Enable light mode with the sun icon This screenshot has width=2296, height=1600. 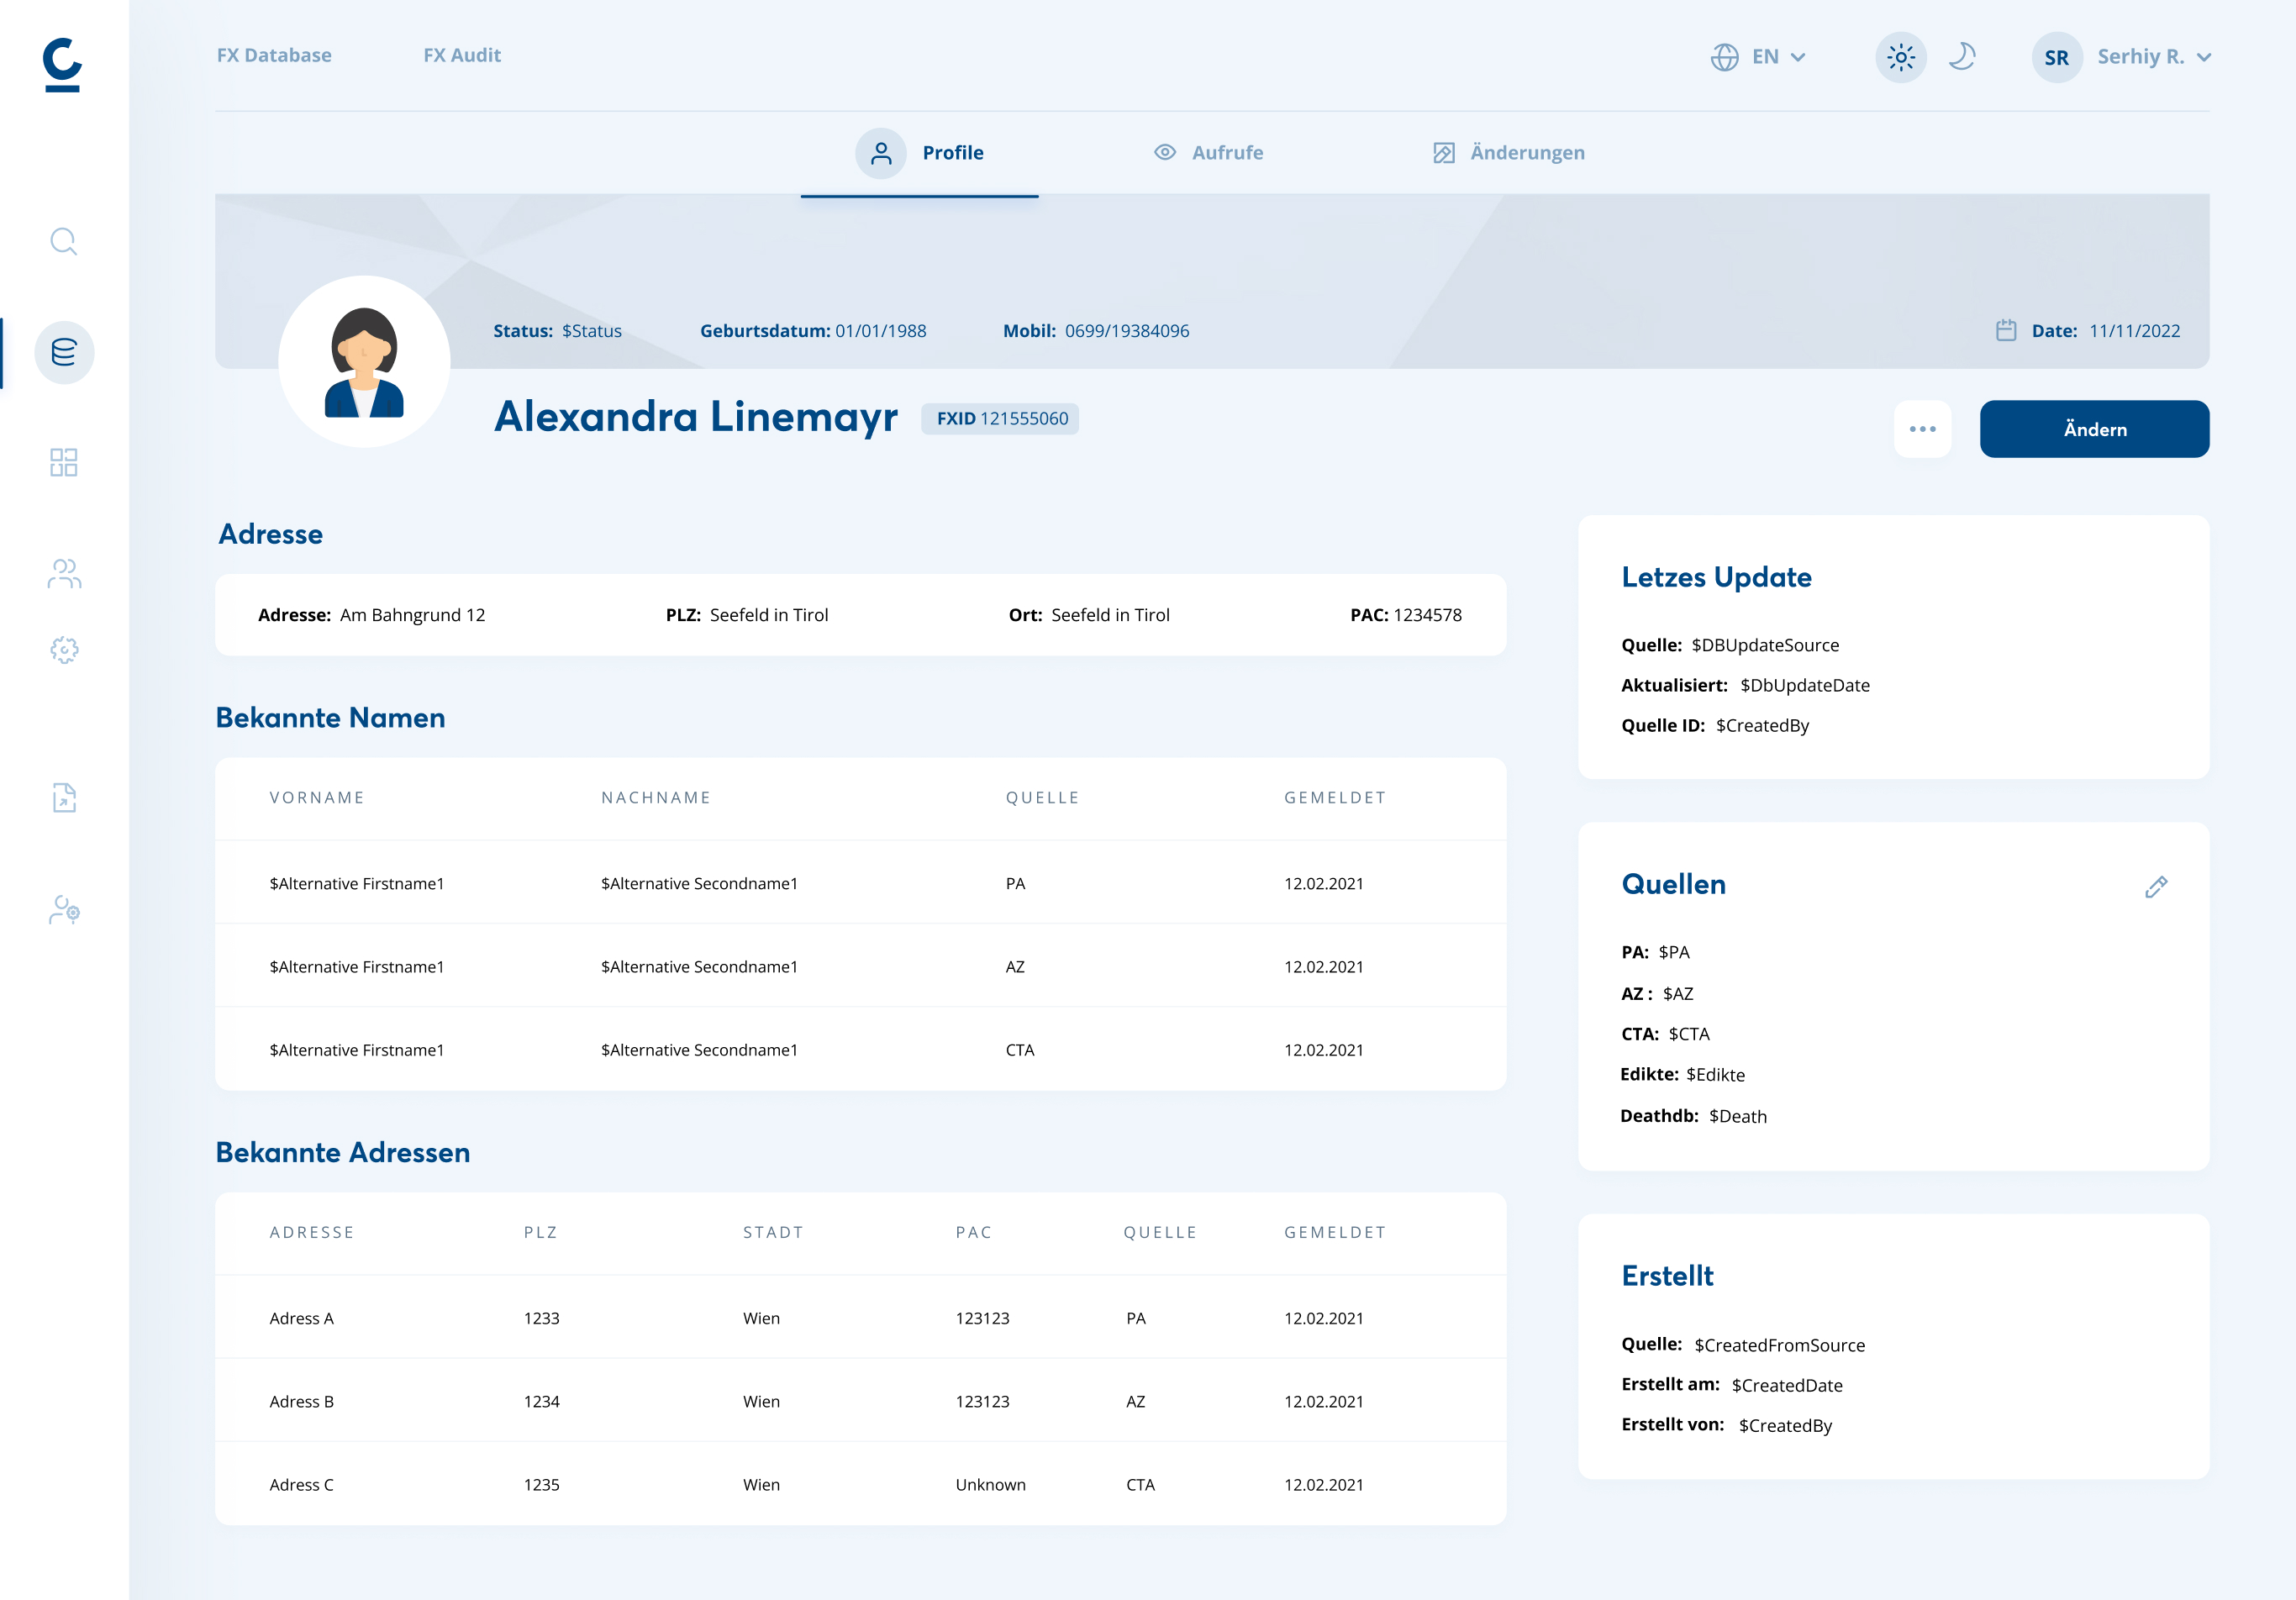(x=1900, y=57)
